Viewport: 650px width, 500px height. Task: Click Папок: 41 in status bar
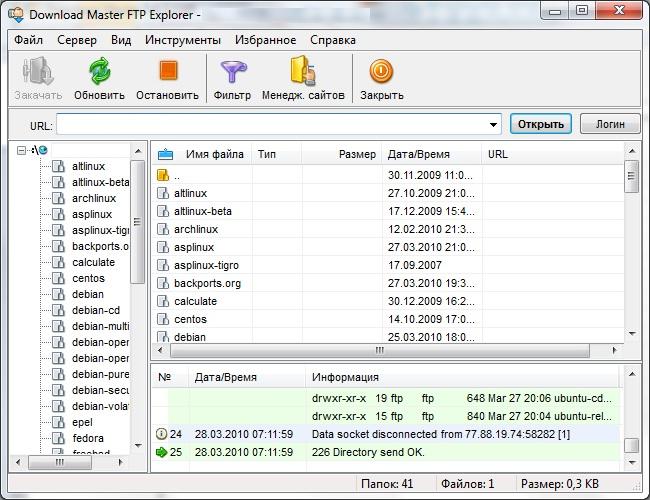387,484
